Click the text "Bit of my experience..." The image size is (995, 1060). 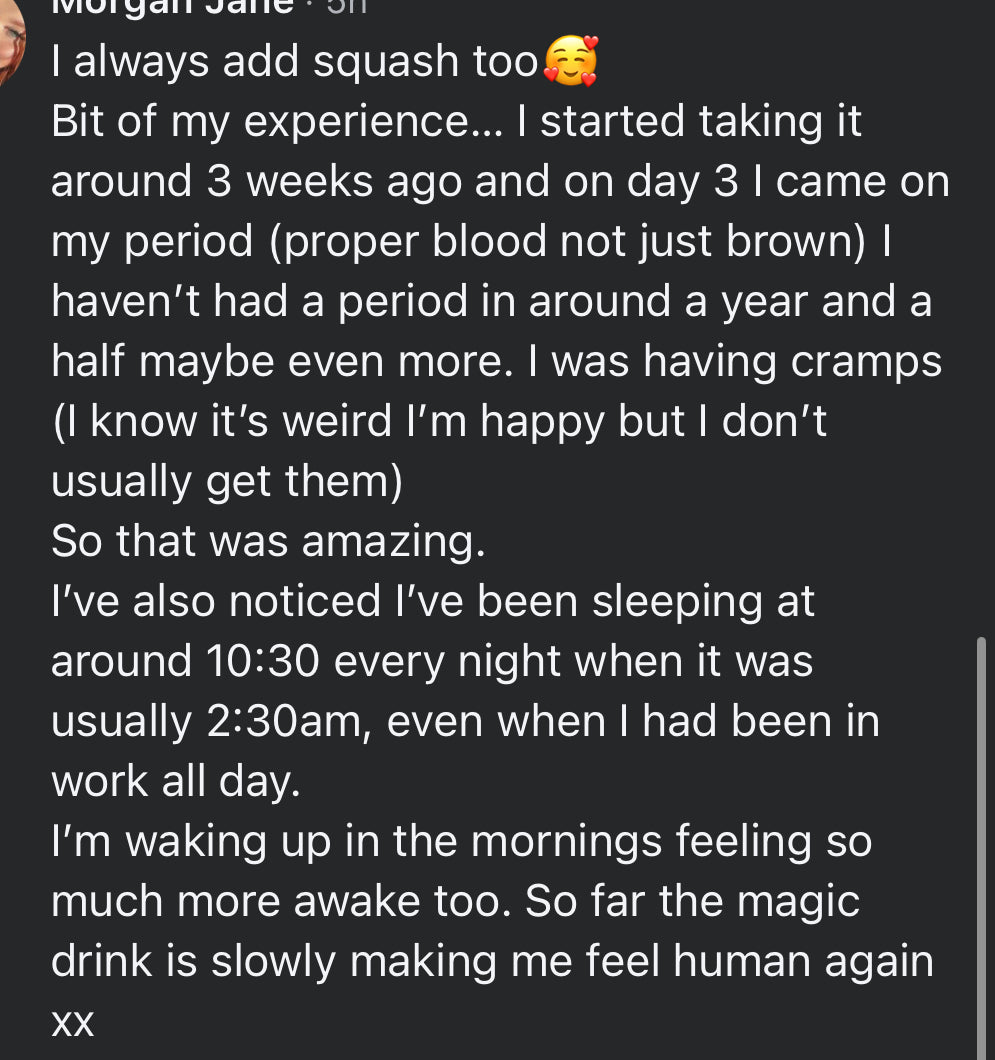click(x=278, y=123)
